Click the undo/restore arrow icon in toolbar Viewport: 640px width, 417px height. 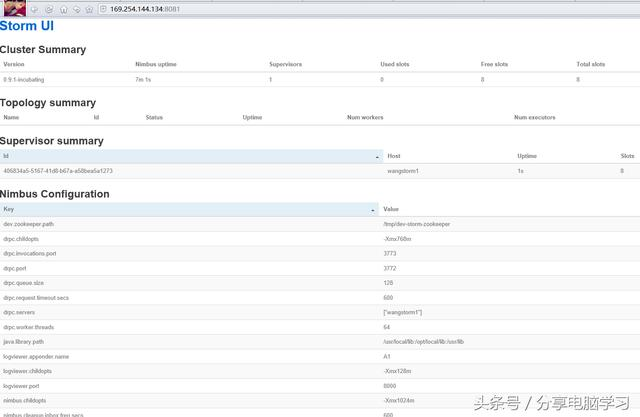click(76, 9)
